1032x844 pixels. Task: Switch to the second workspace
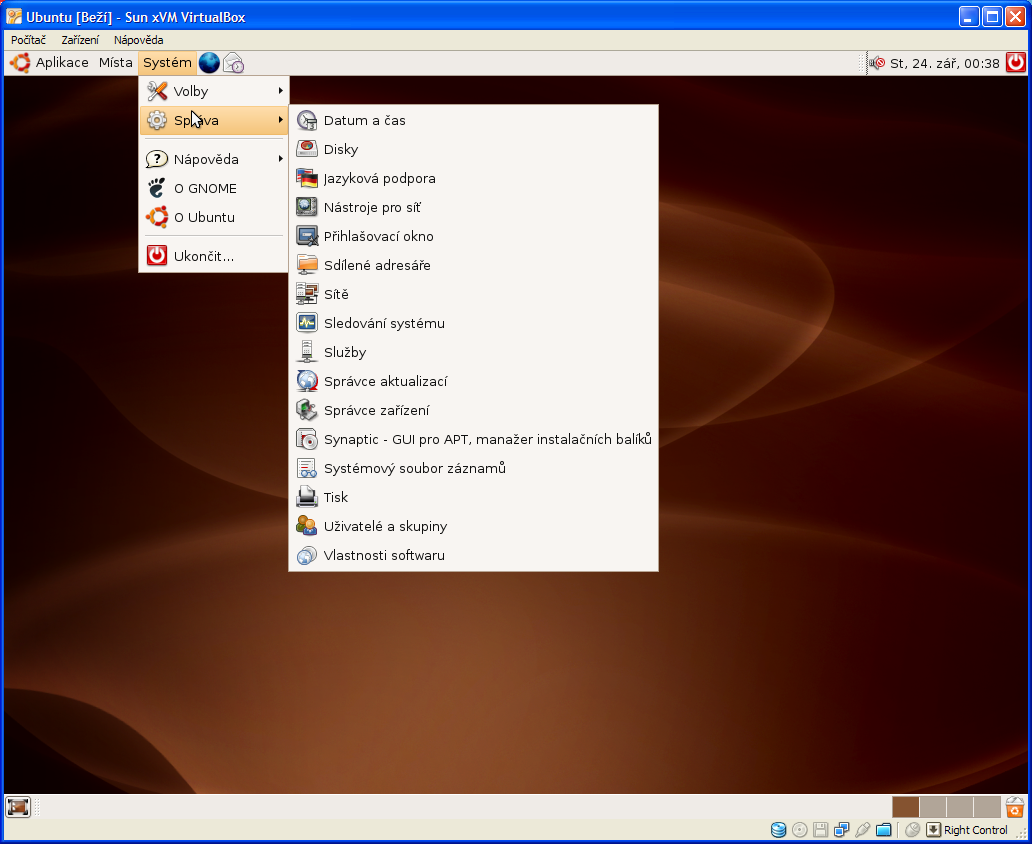tap(933, 806)
